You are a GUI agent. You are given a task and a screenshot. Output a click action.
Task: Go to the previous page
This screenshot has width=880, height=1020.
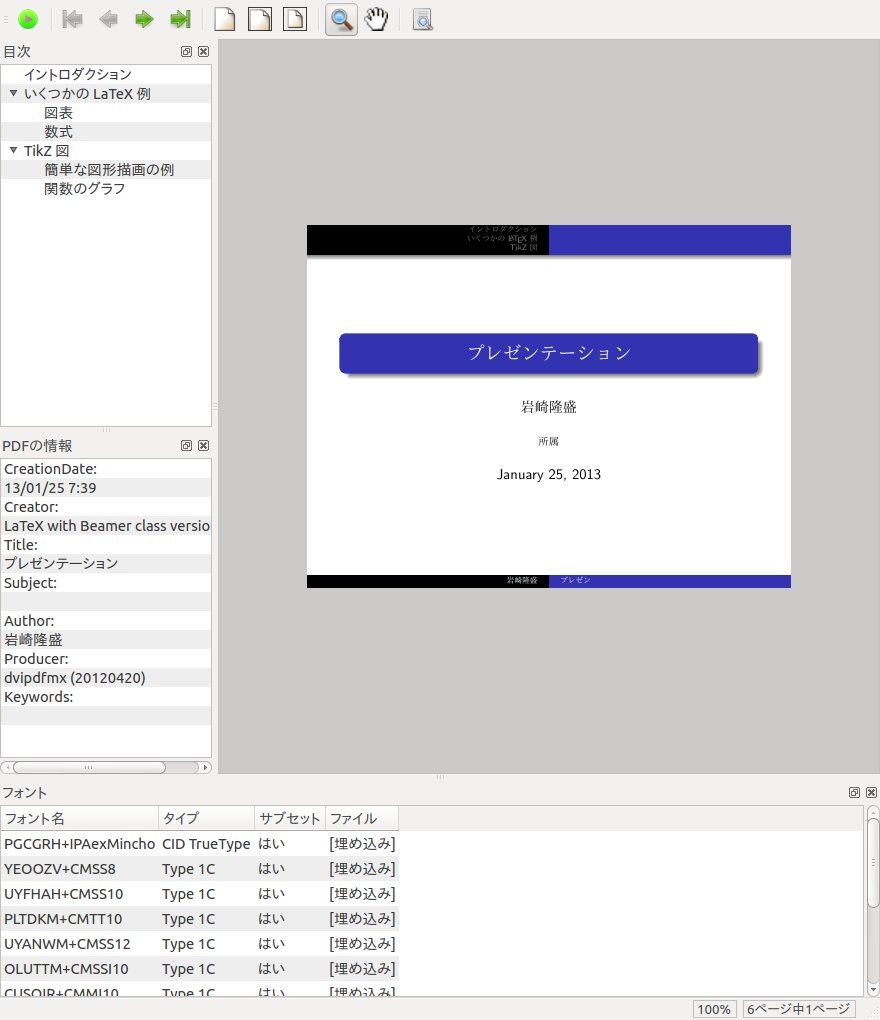click(x=108, y=20)
